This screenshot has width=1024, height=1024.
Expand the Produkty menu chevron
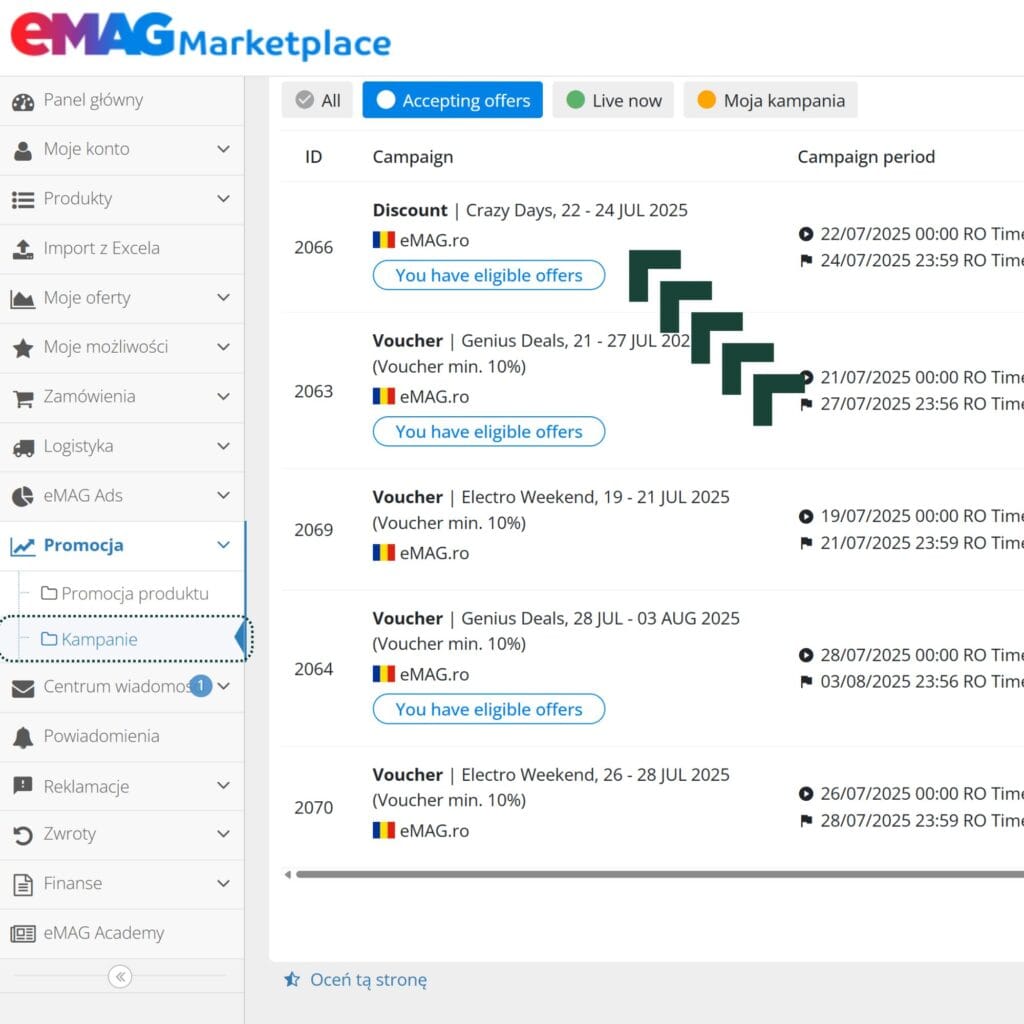point(223,199)
